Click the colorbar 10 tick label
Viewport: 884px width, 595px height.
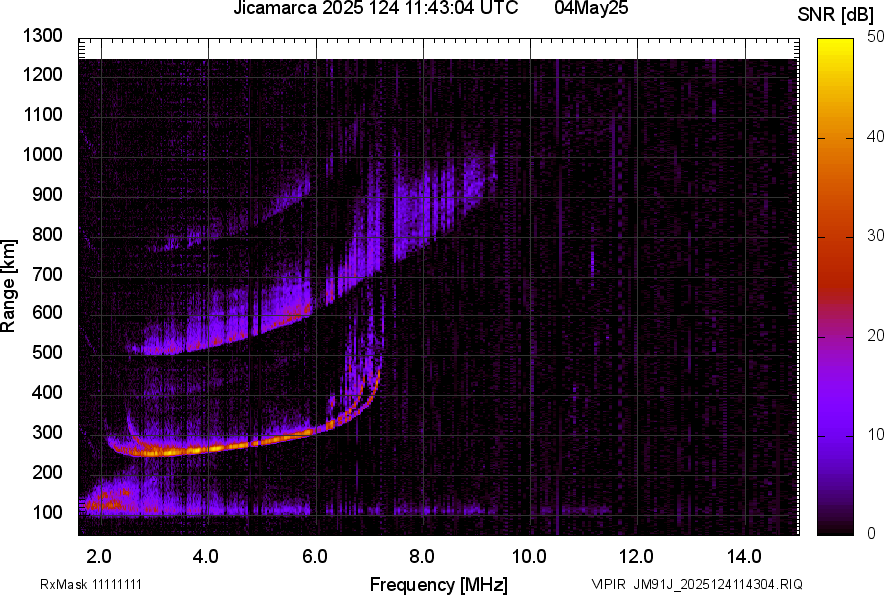[876, 434]
